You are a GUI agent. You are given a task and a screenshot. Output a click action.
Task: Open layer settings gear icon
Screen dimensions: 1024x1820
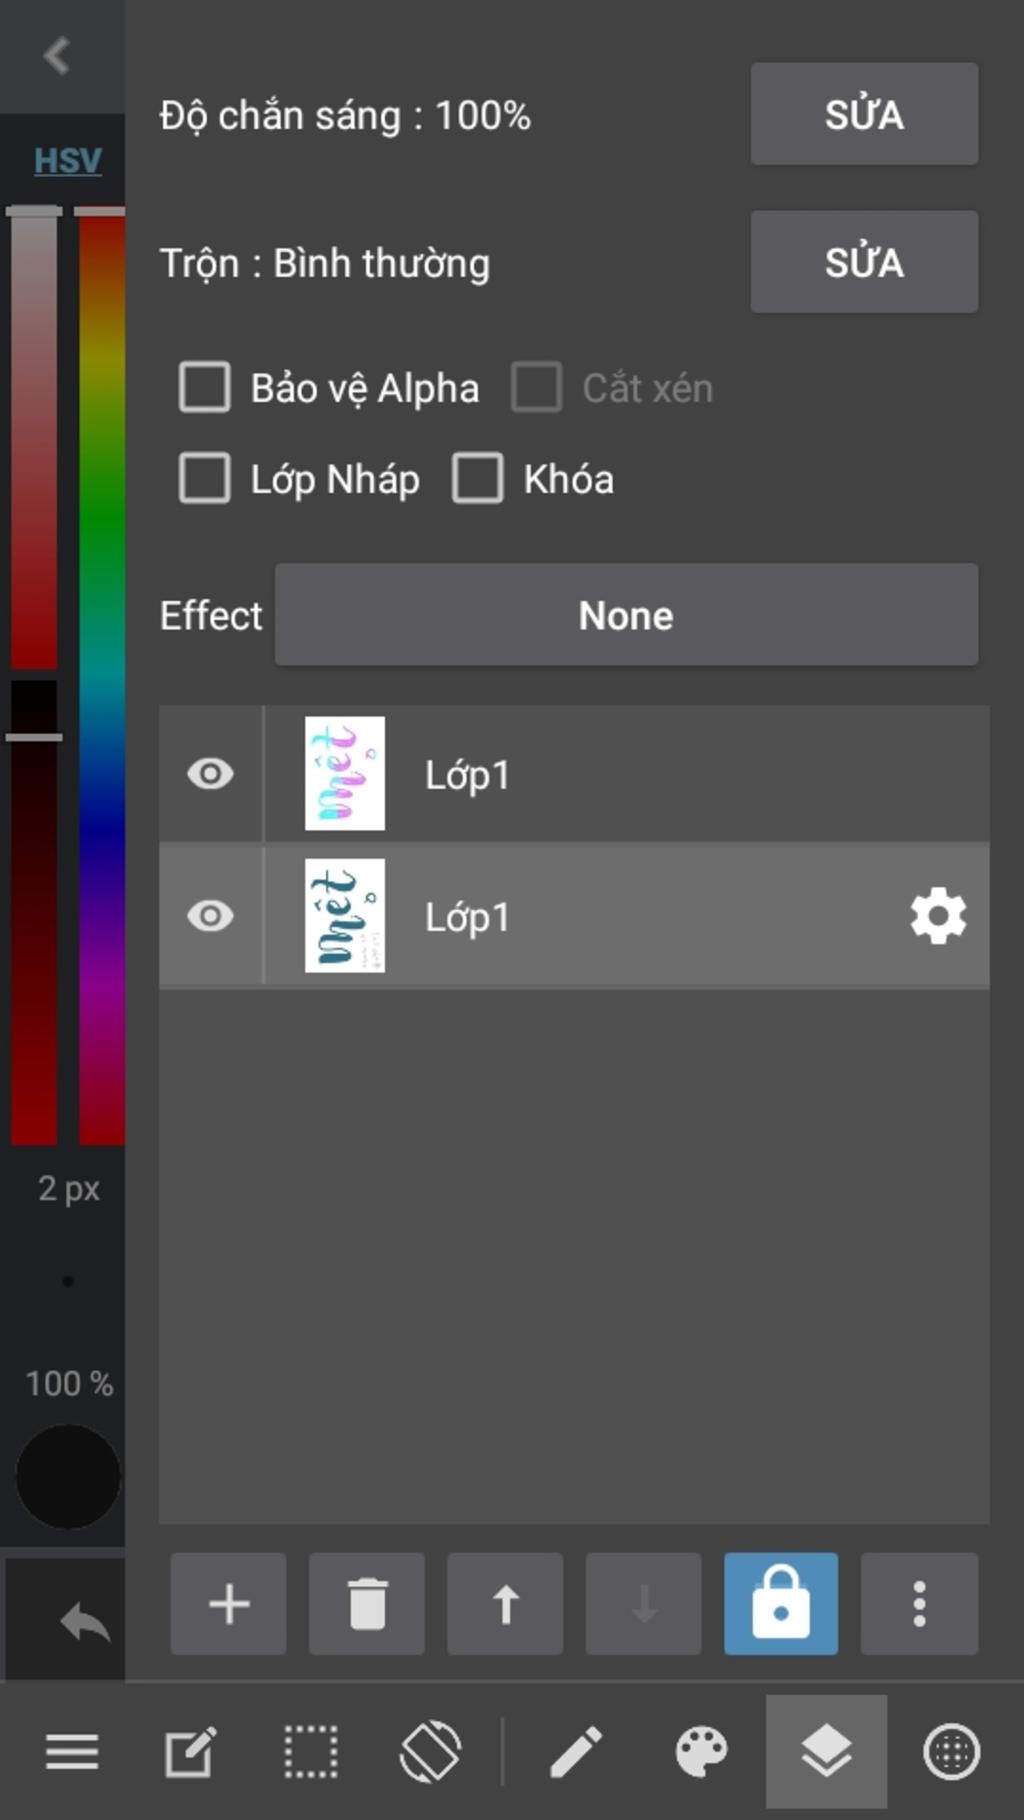pos(938,916)
